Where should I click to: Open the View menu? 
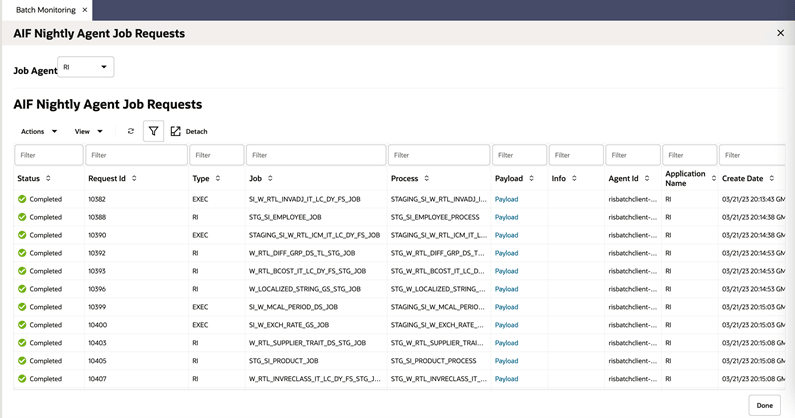point(89,131)
